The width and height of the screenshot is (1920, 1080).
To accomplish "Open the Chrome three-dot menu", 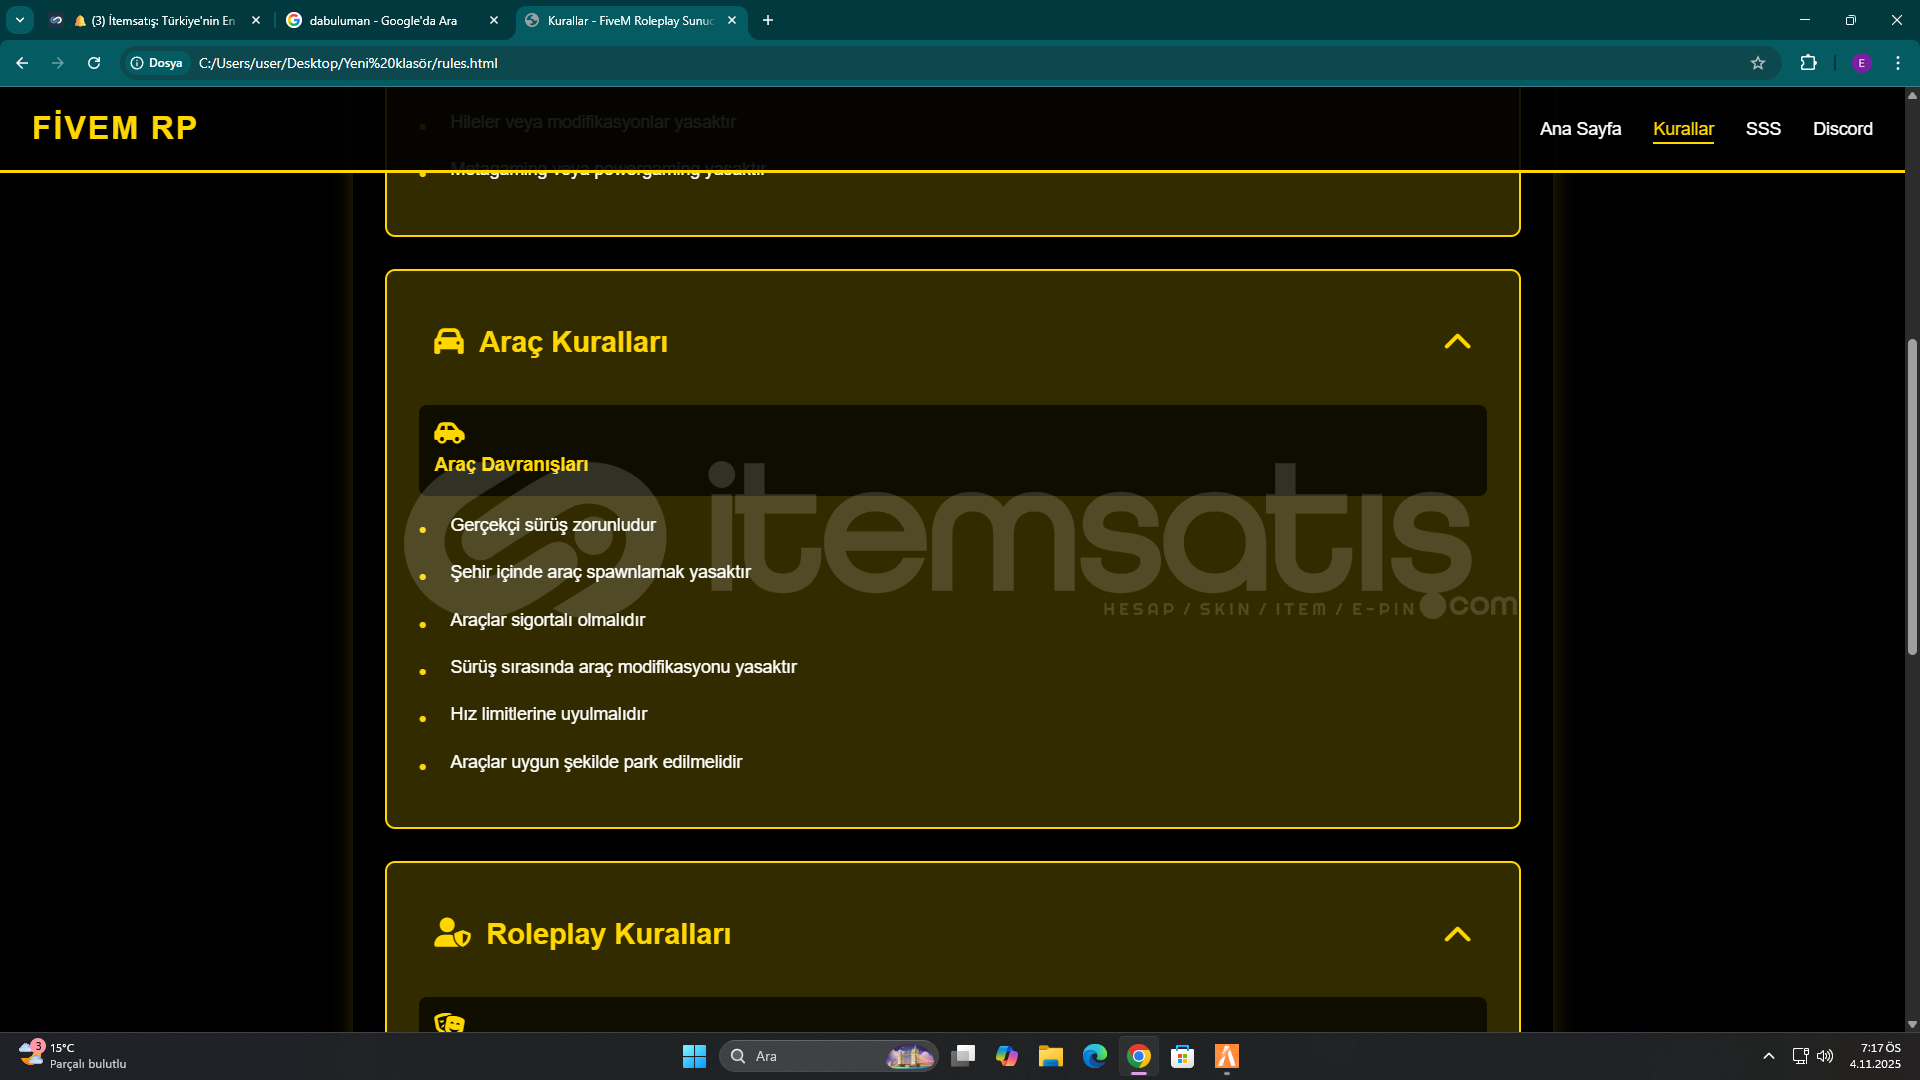I will click(1897, 63).
